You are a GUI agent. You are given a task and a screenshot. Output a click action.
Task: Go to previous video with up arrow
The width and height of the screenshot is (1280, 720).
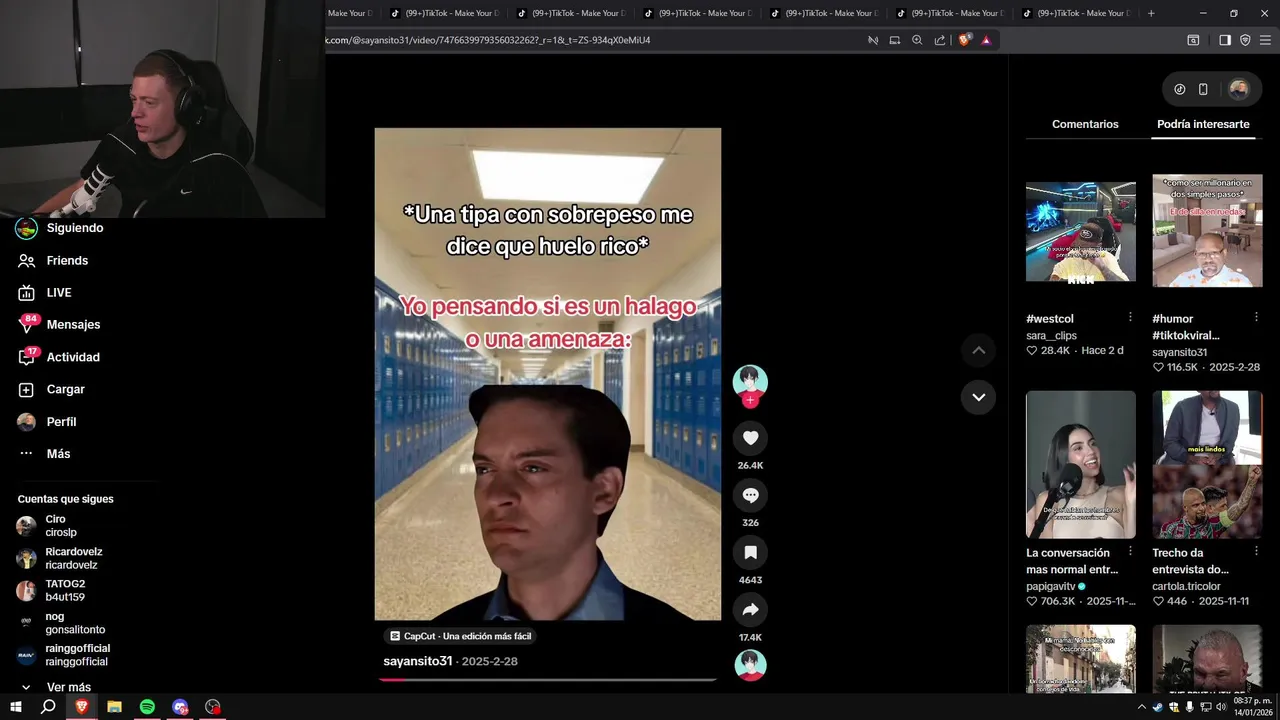click(978, 350)
